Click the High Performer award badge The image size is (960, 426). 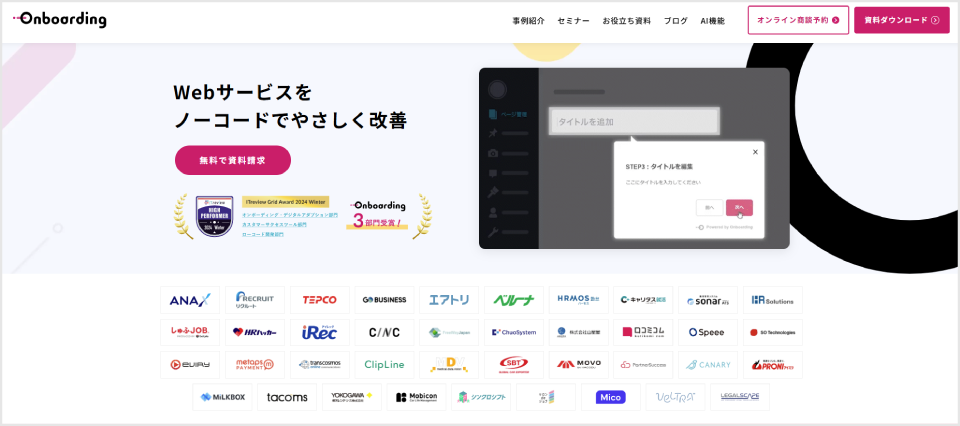(x=214, y=216)
